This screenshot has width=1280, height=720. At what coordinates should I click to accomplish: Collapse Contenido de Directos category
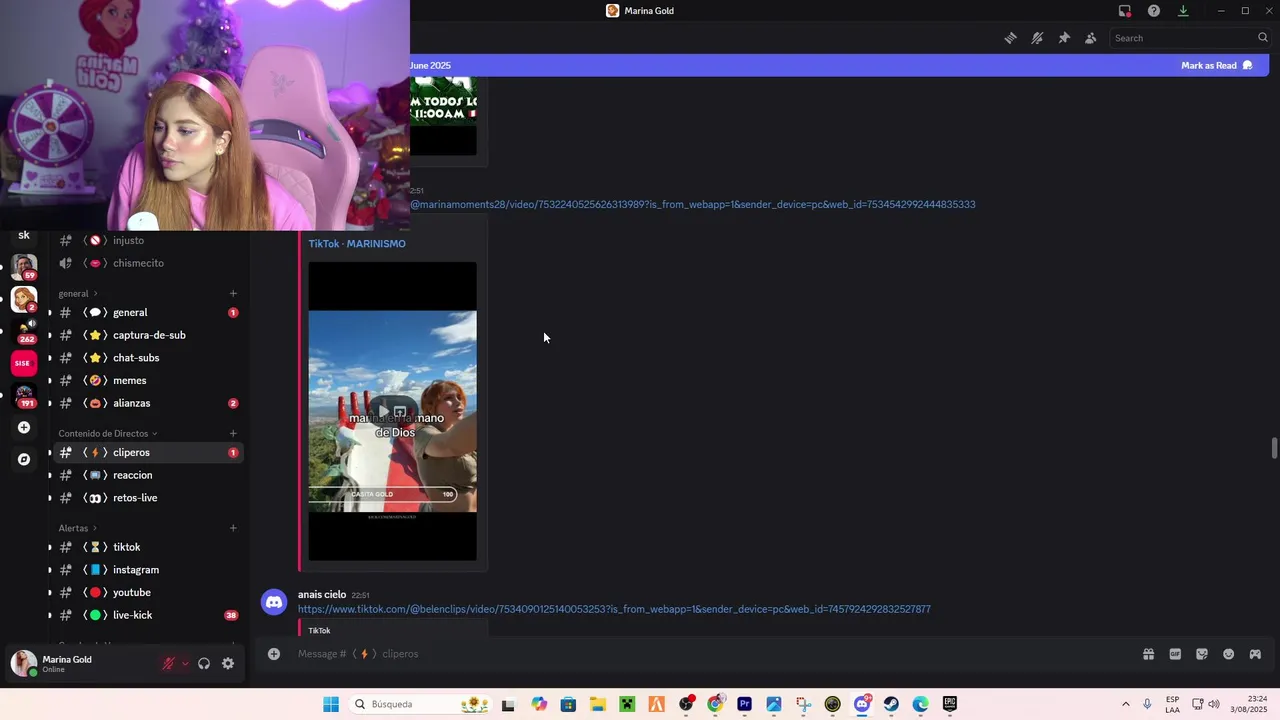(108, 433)
